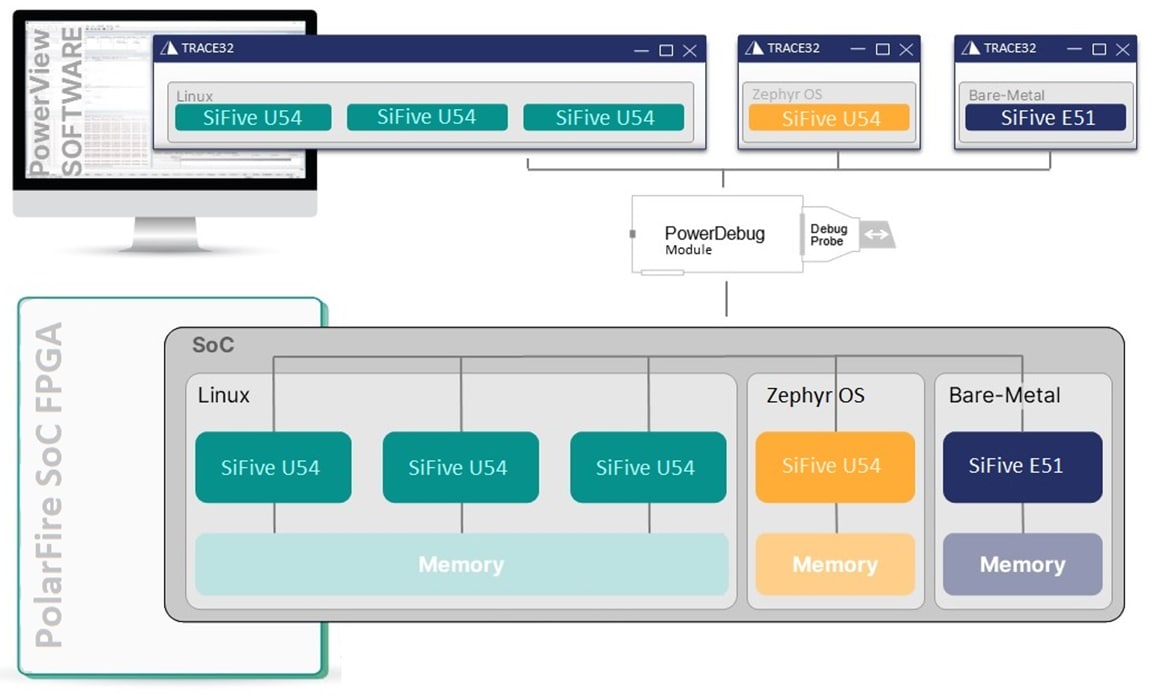This screenshot has height=699, width=1154.
Task: Click the 'Linux' label in the SoC block
Action: (x=224, y=395)
